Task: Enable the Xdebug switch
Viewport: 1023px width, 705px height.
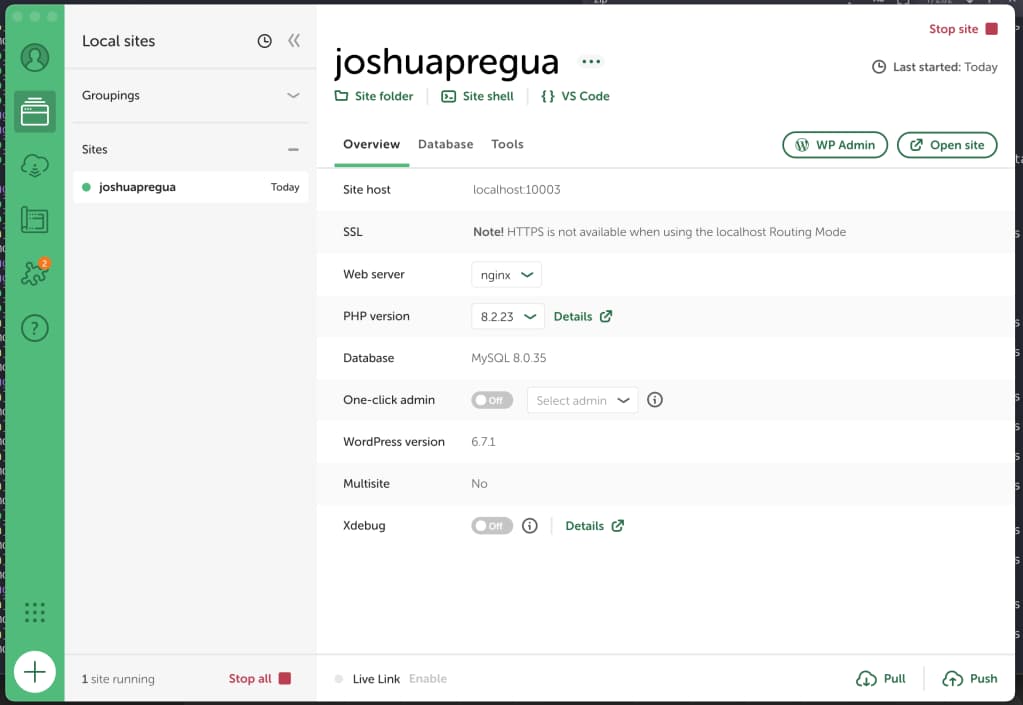Action: [491, 525]
